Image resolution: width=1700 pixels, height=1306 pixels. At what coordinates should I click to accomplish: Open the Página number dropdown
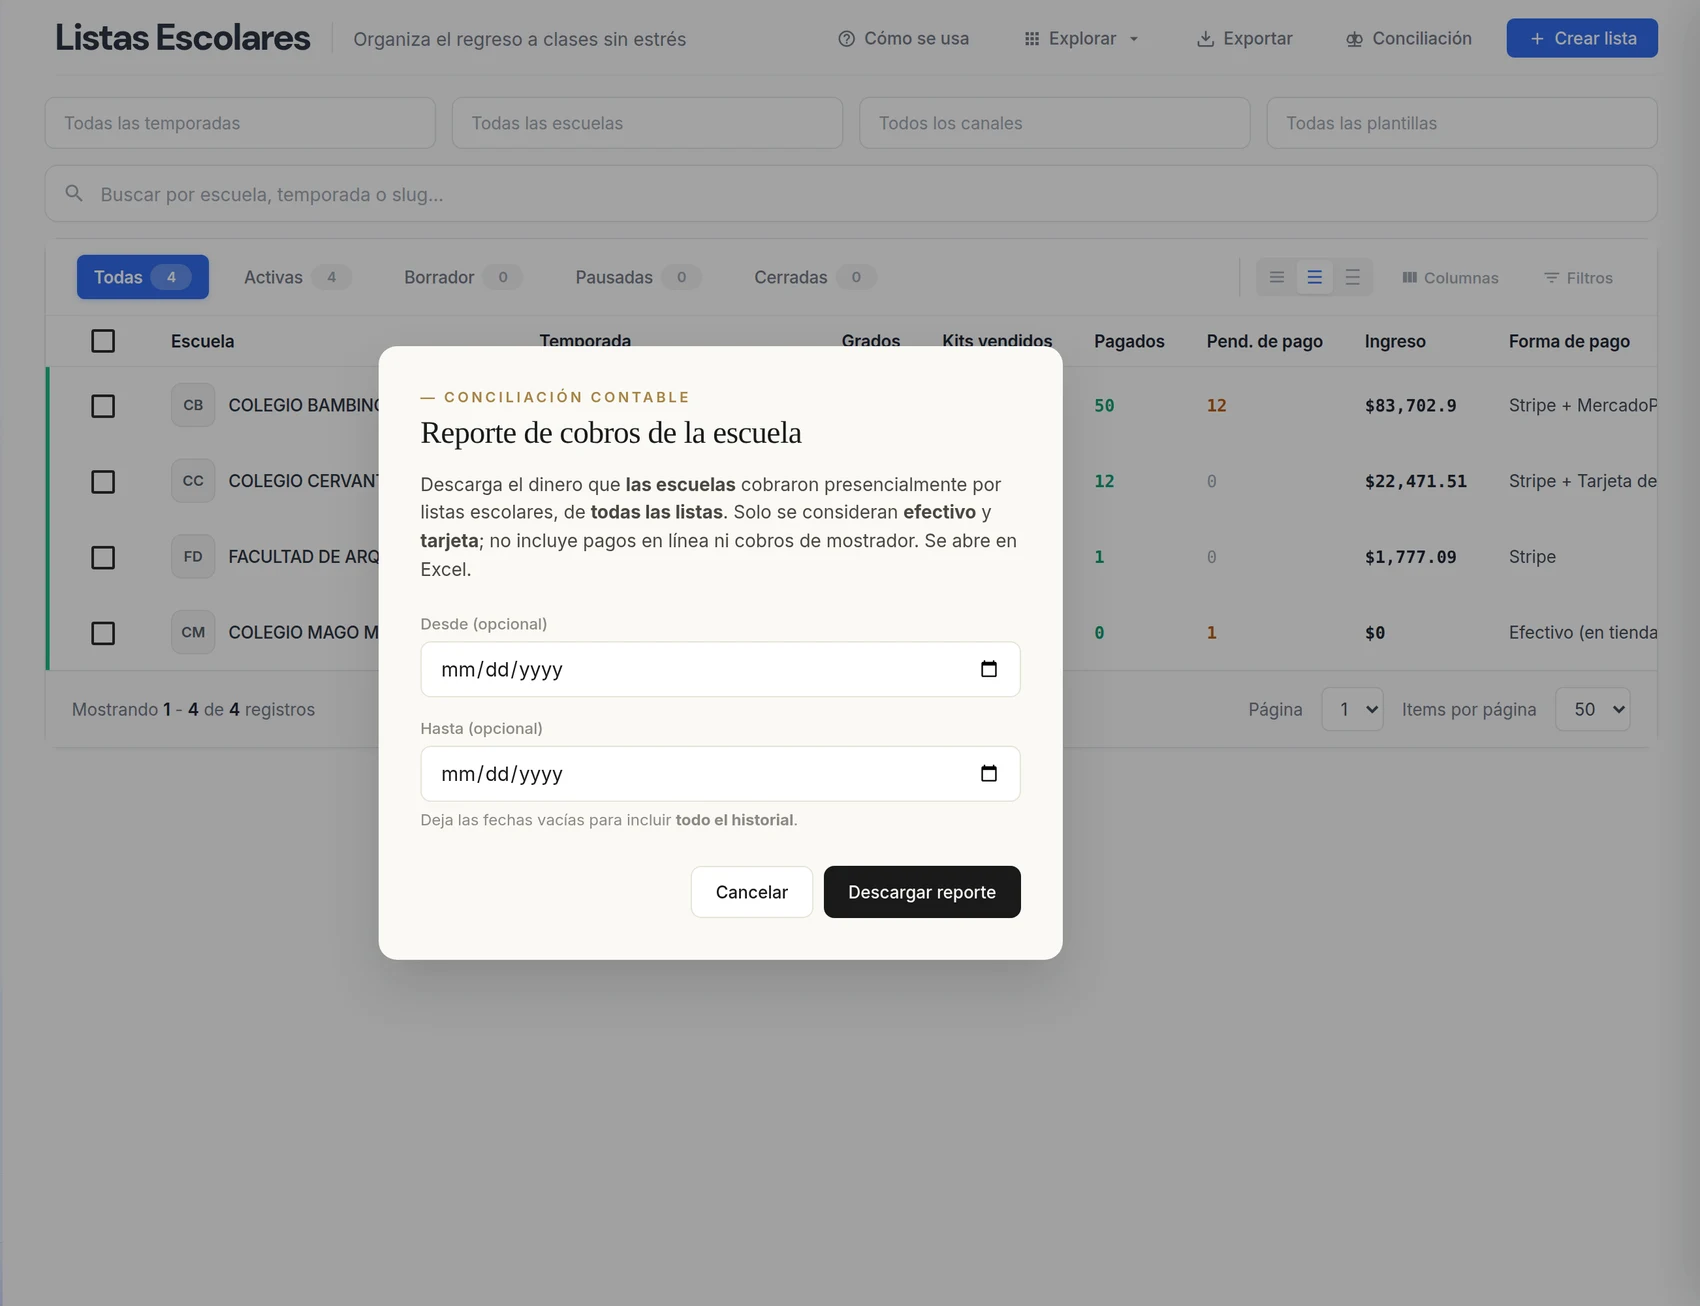[1353, 709]
